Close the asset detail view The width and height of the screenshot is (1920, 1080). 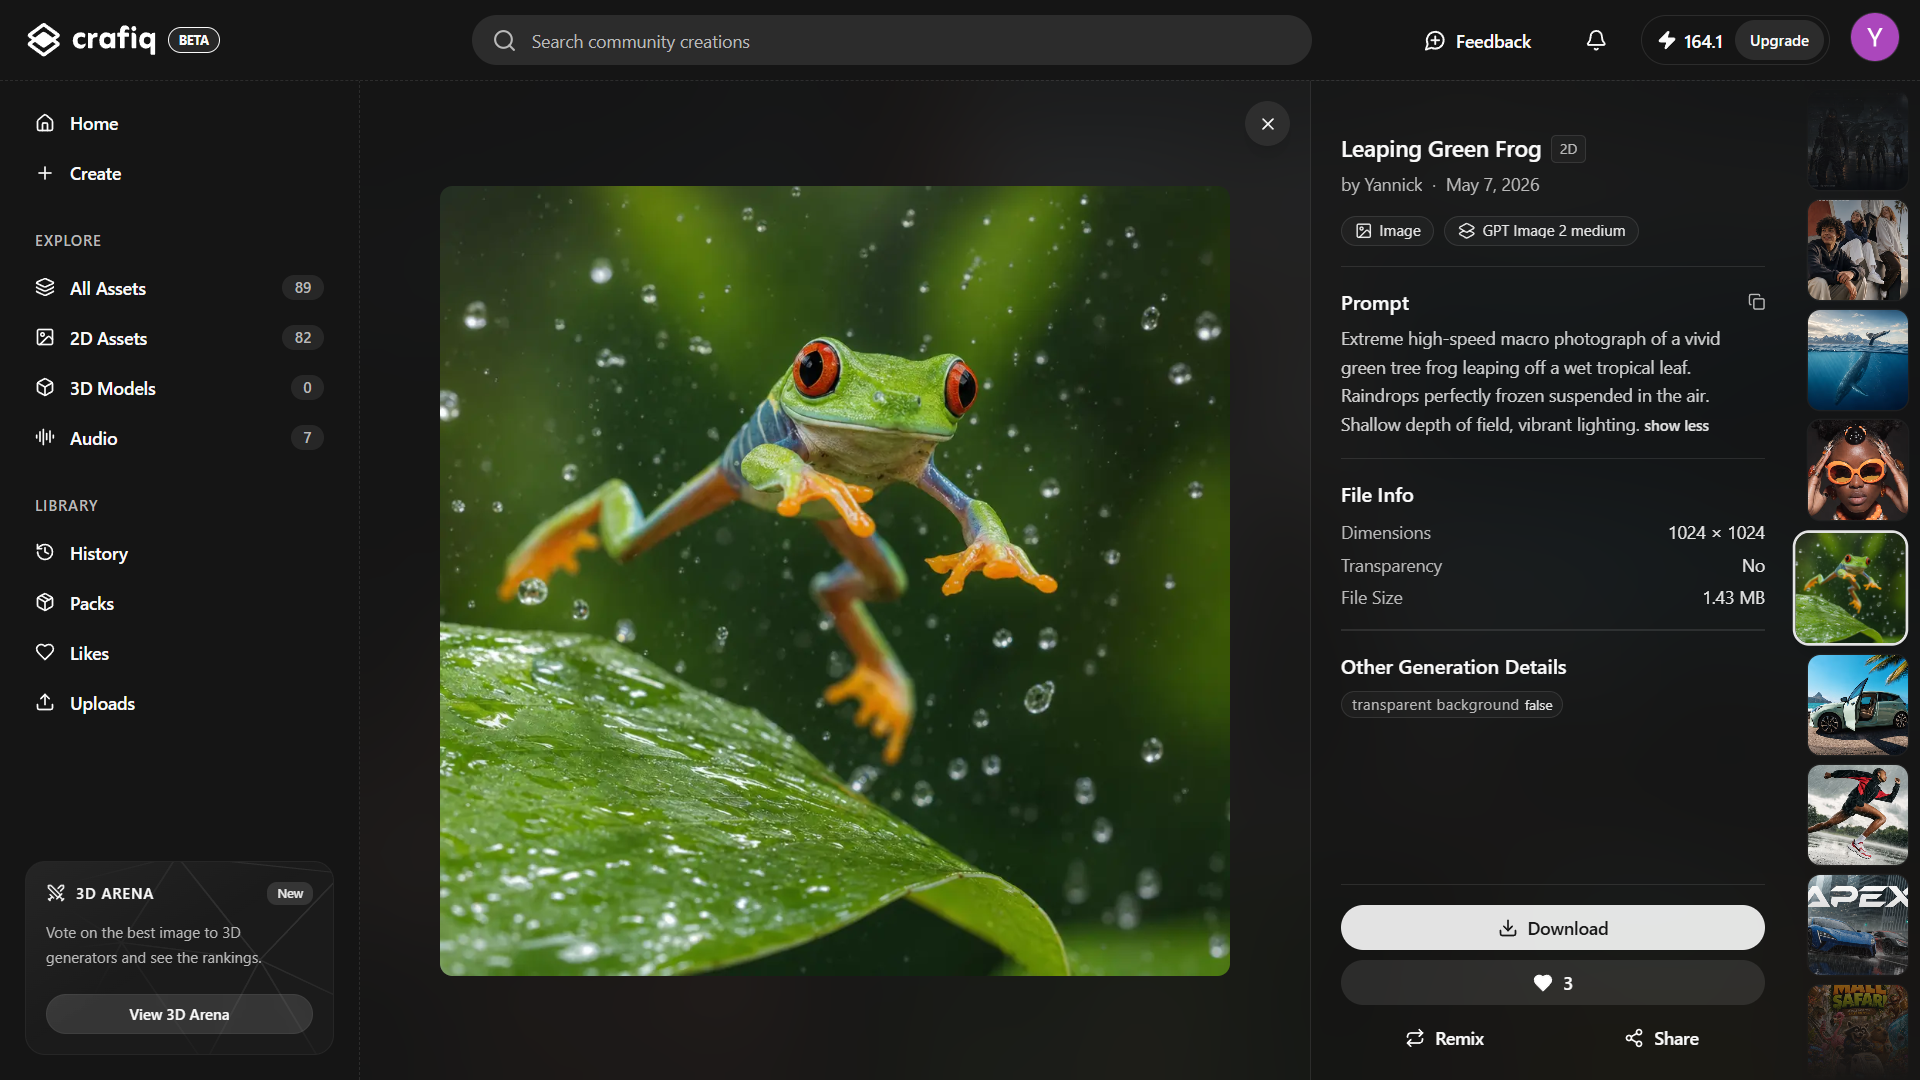click(1267, 124)
